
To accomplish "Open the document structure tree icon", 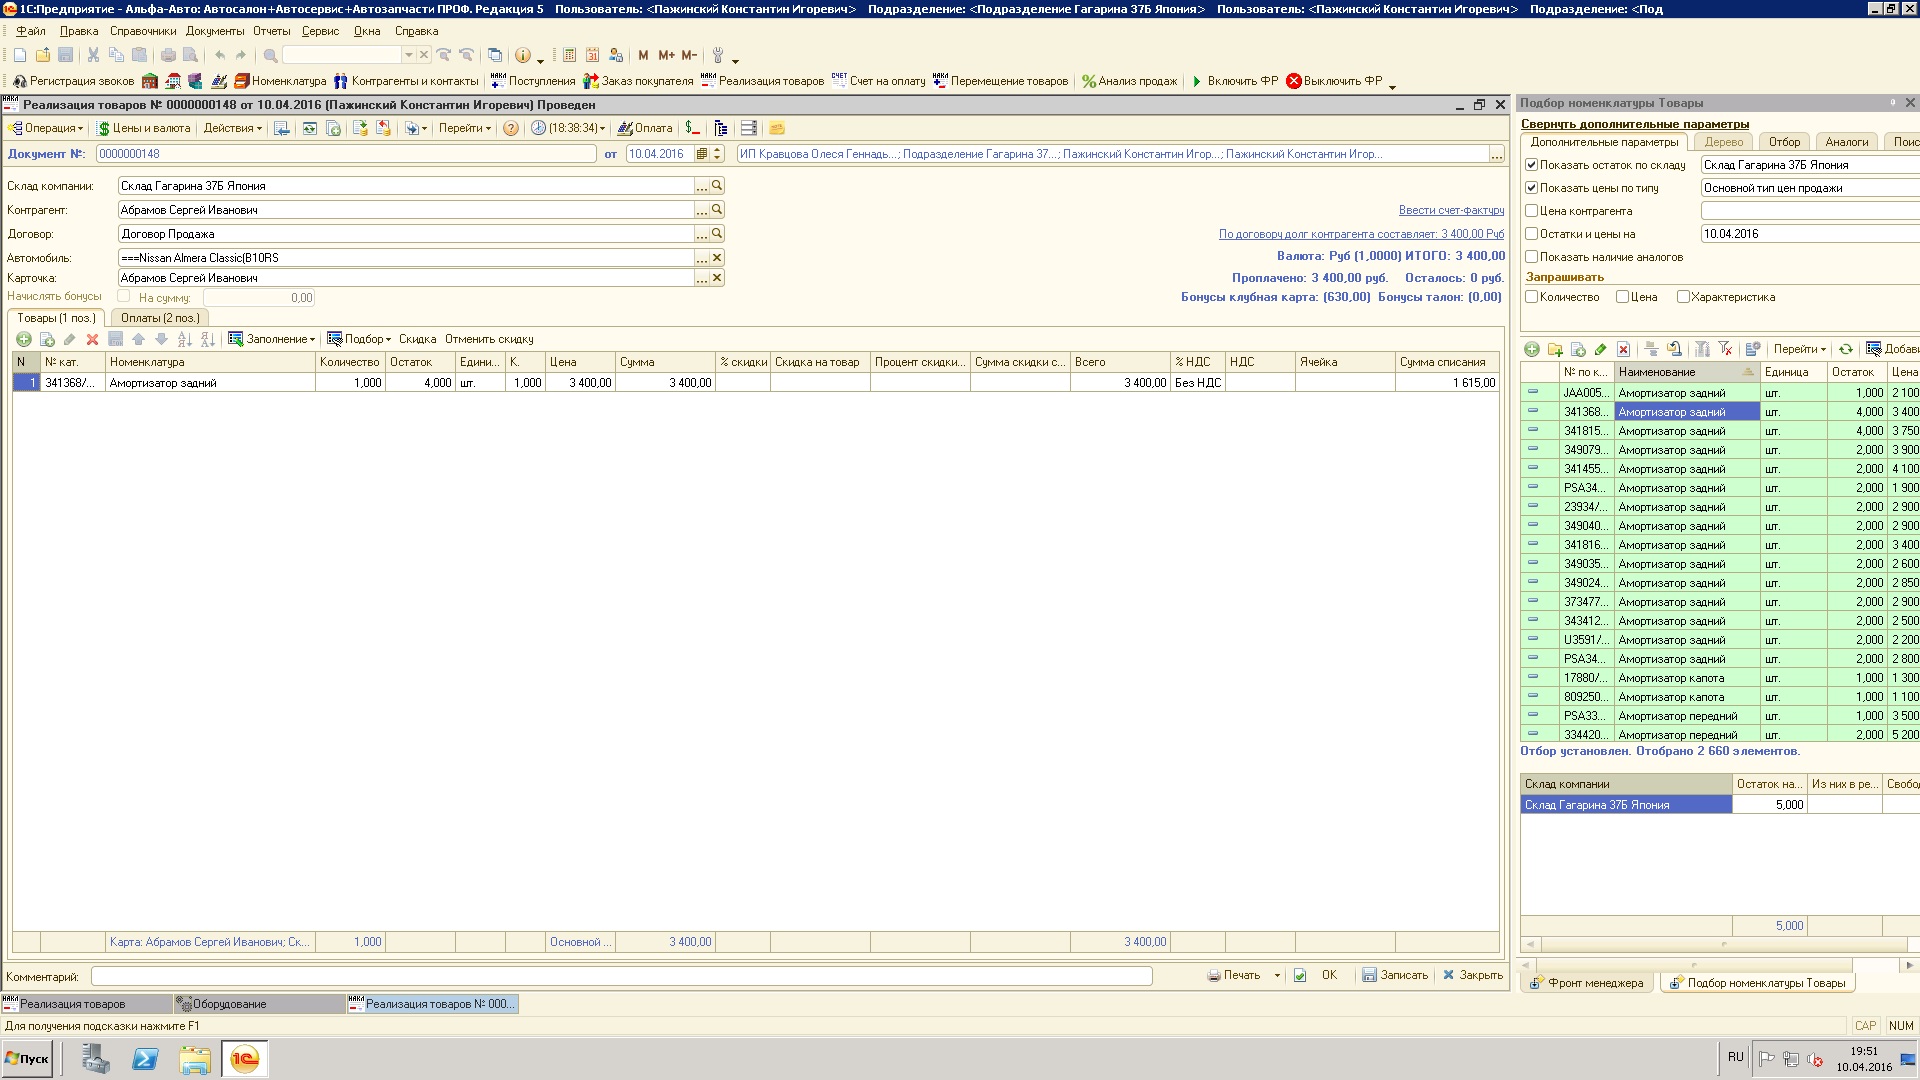I will point(721,128).
